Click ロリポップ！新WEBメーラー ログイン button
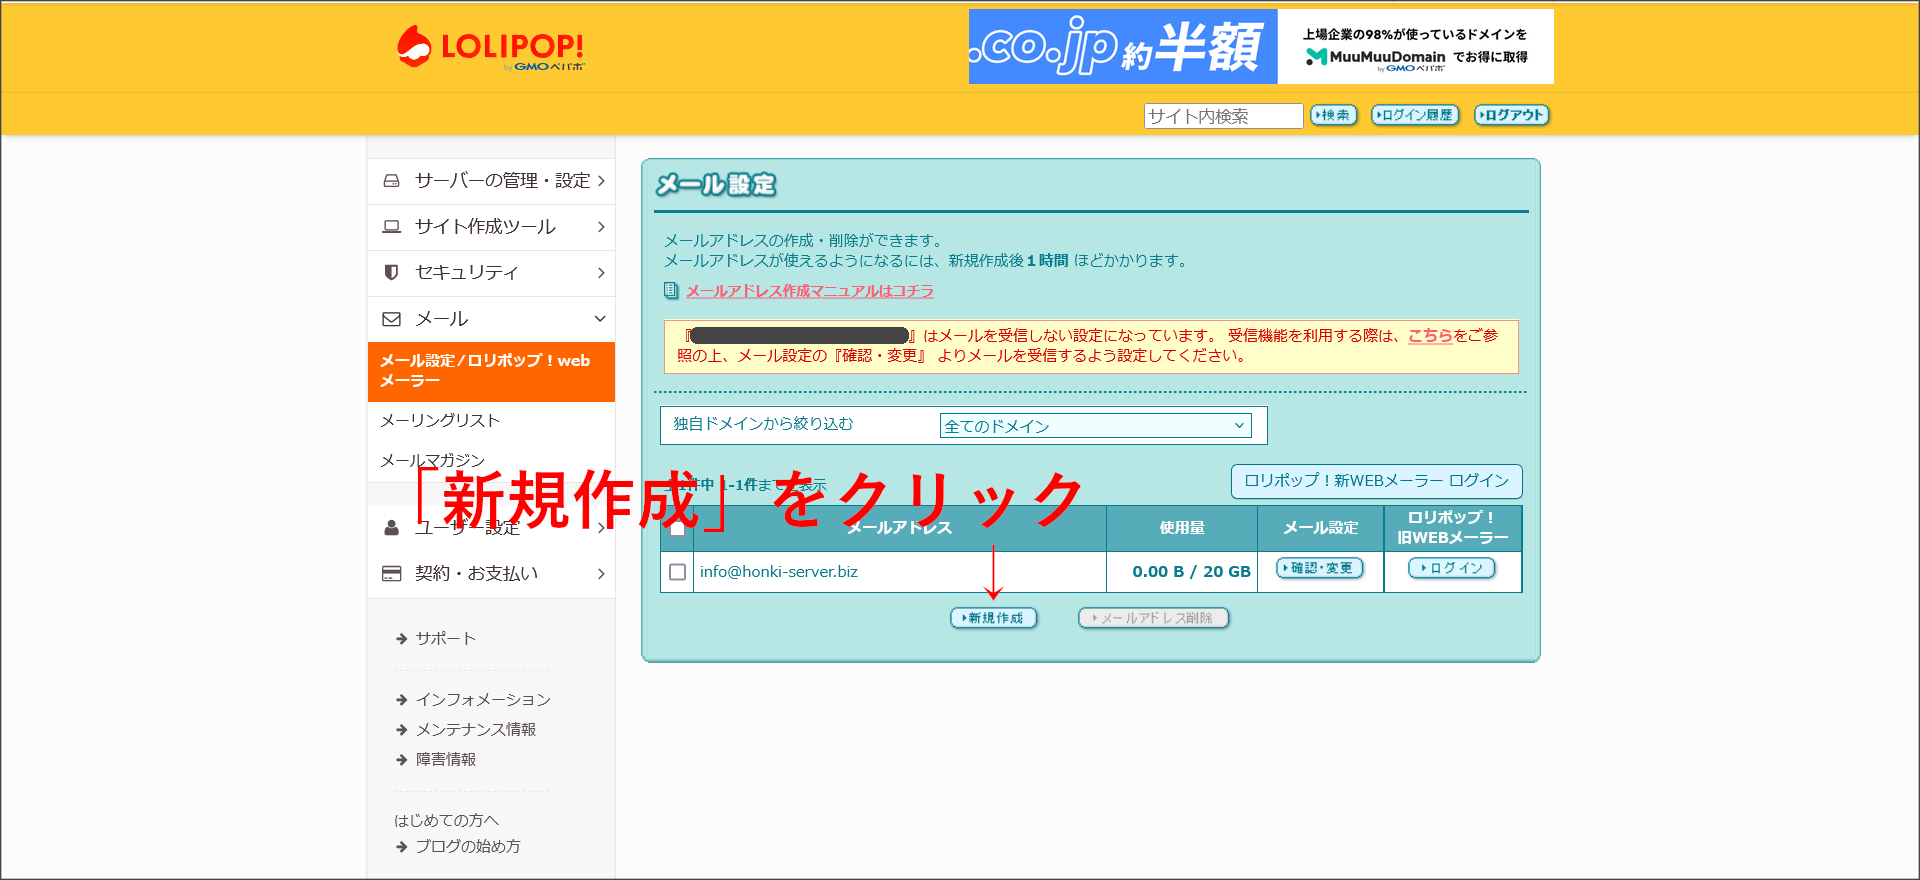Screen dimensions: 1920x880 click(x=1376, y=481)
